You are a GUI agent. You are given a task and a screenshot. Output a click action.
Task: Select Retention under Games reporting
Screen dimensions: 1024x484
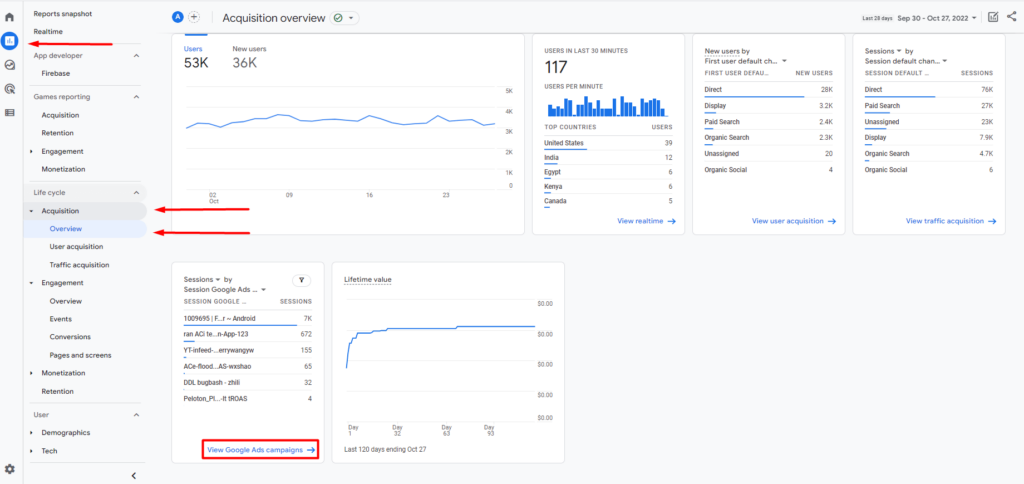pos(57,133)
